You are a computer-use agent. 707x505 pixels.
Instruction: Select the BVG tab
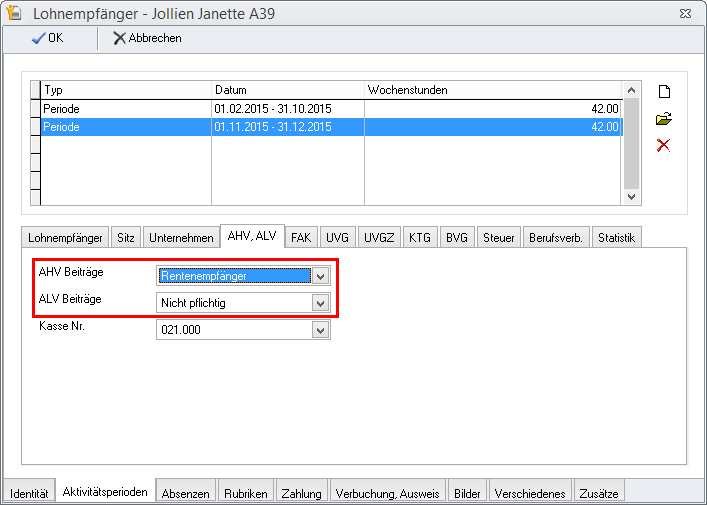(456, 238)
